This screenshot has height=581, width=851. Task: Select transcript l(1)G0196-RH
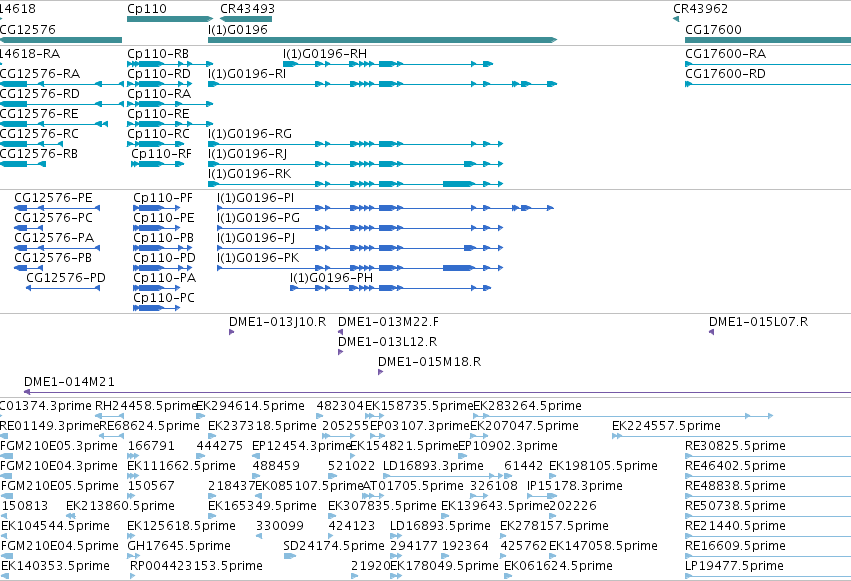tap(388, 64)
